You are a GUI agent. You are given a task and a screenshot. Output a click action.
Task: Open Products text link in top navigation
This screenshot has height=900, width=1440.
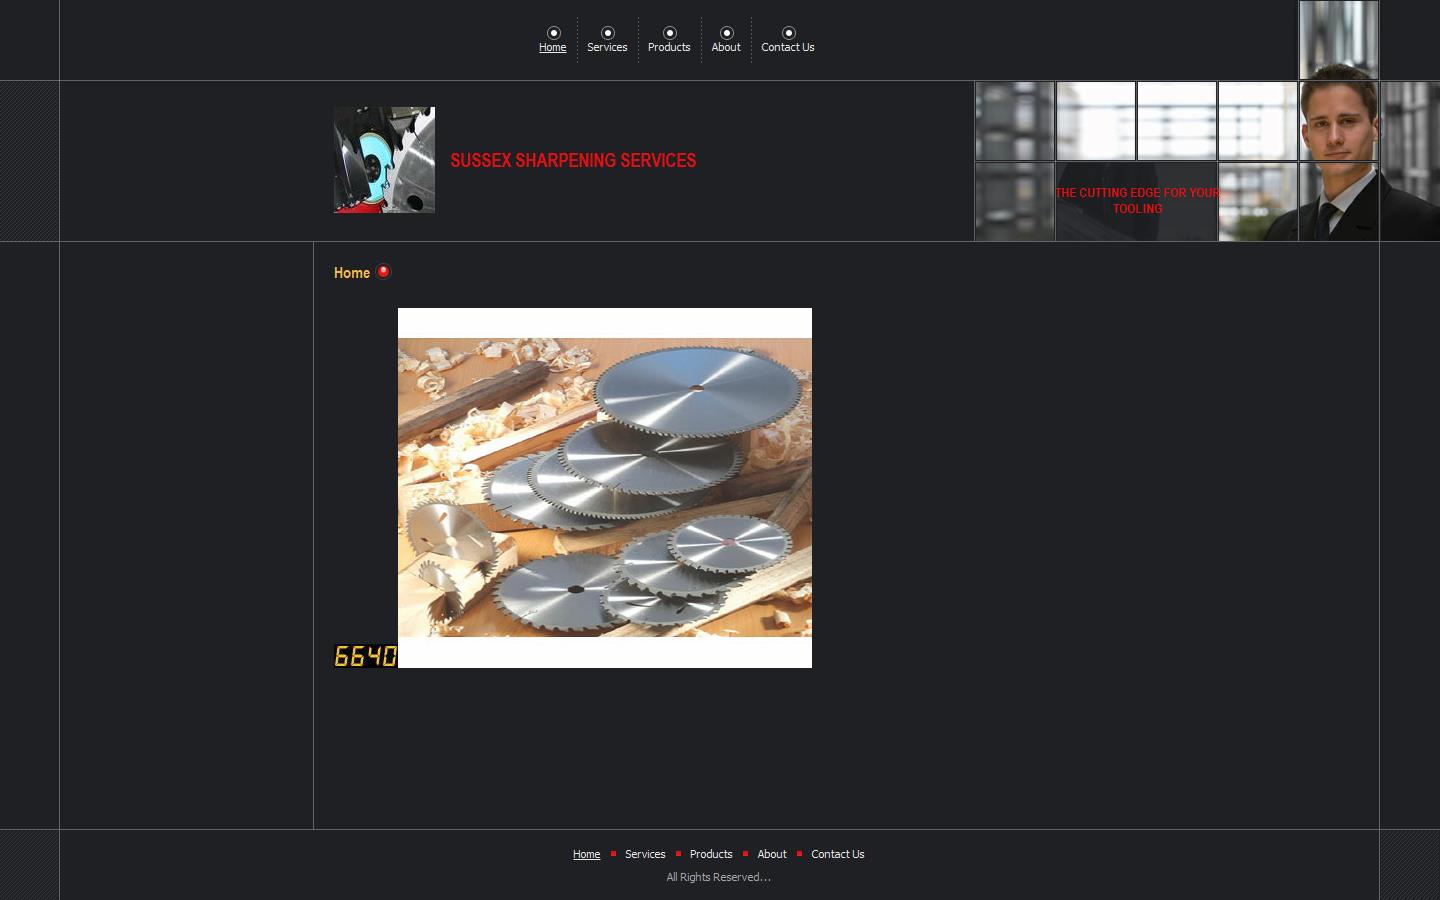click(669, 48)
